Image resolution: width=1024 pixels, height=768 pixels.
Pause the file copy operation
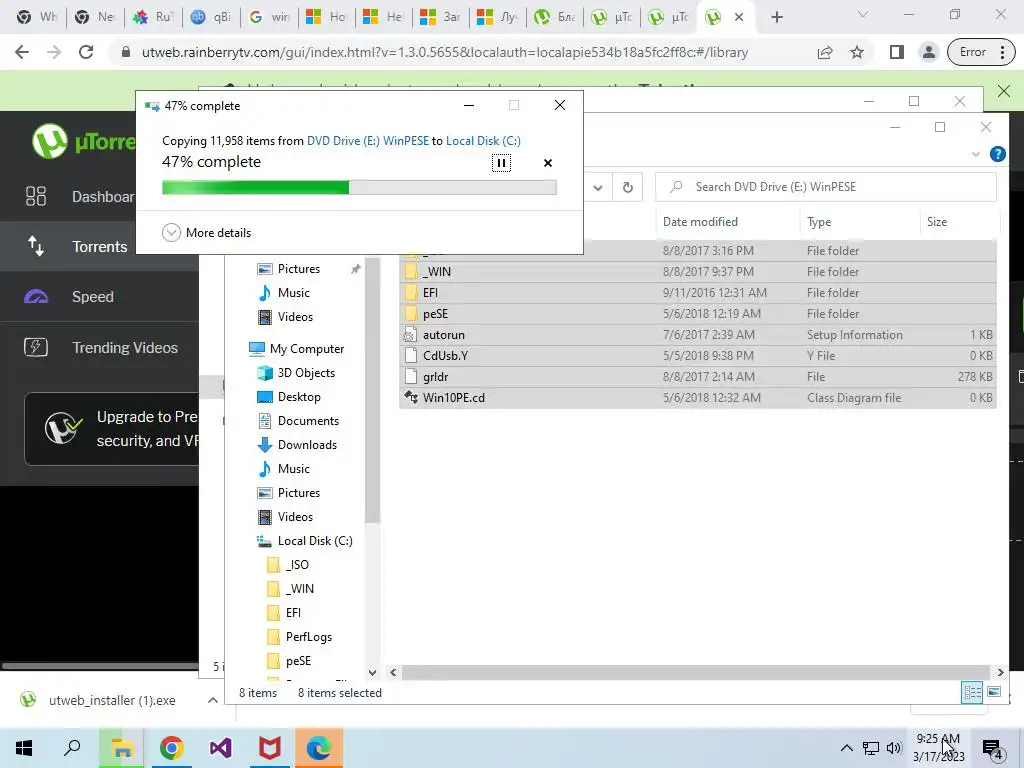pyautogui.click(x=501, y=163)
